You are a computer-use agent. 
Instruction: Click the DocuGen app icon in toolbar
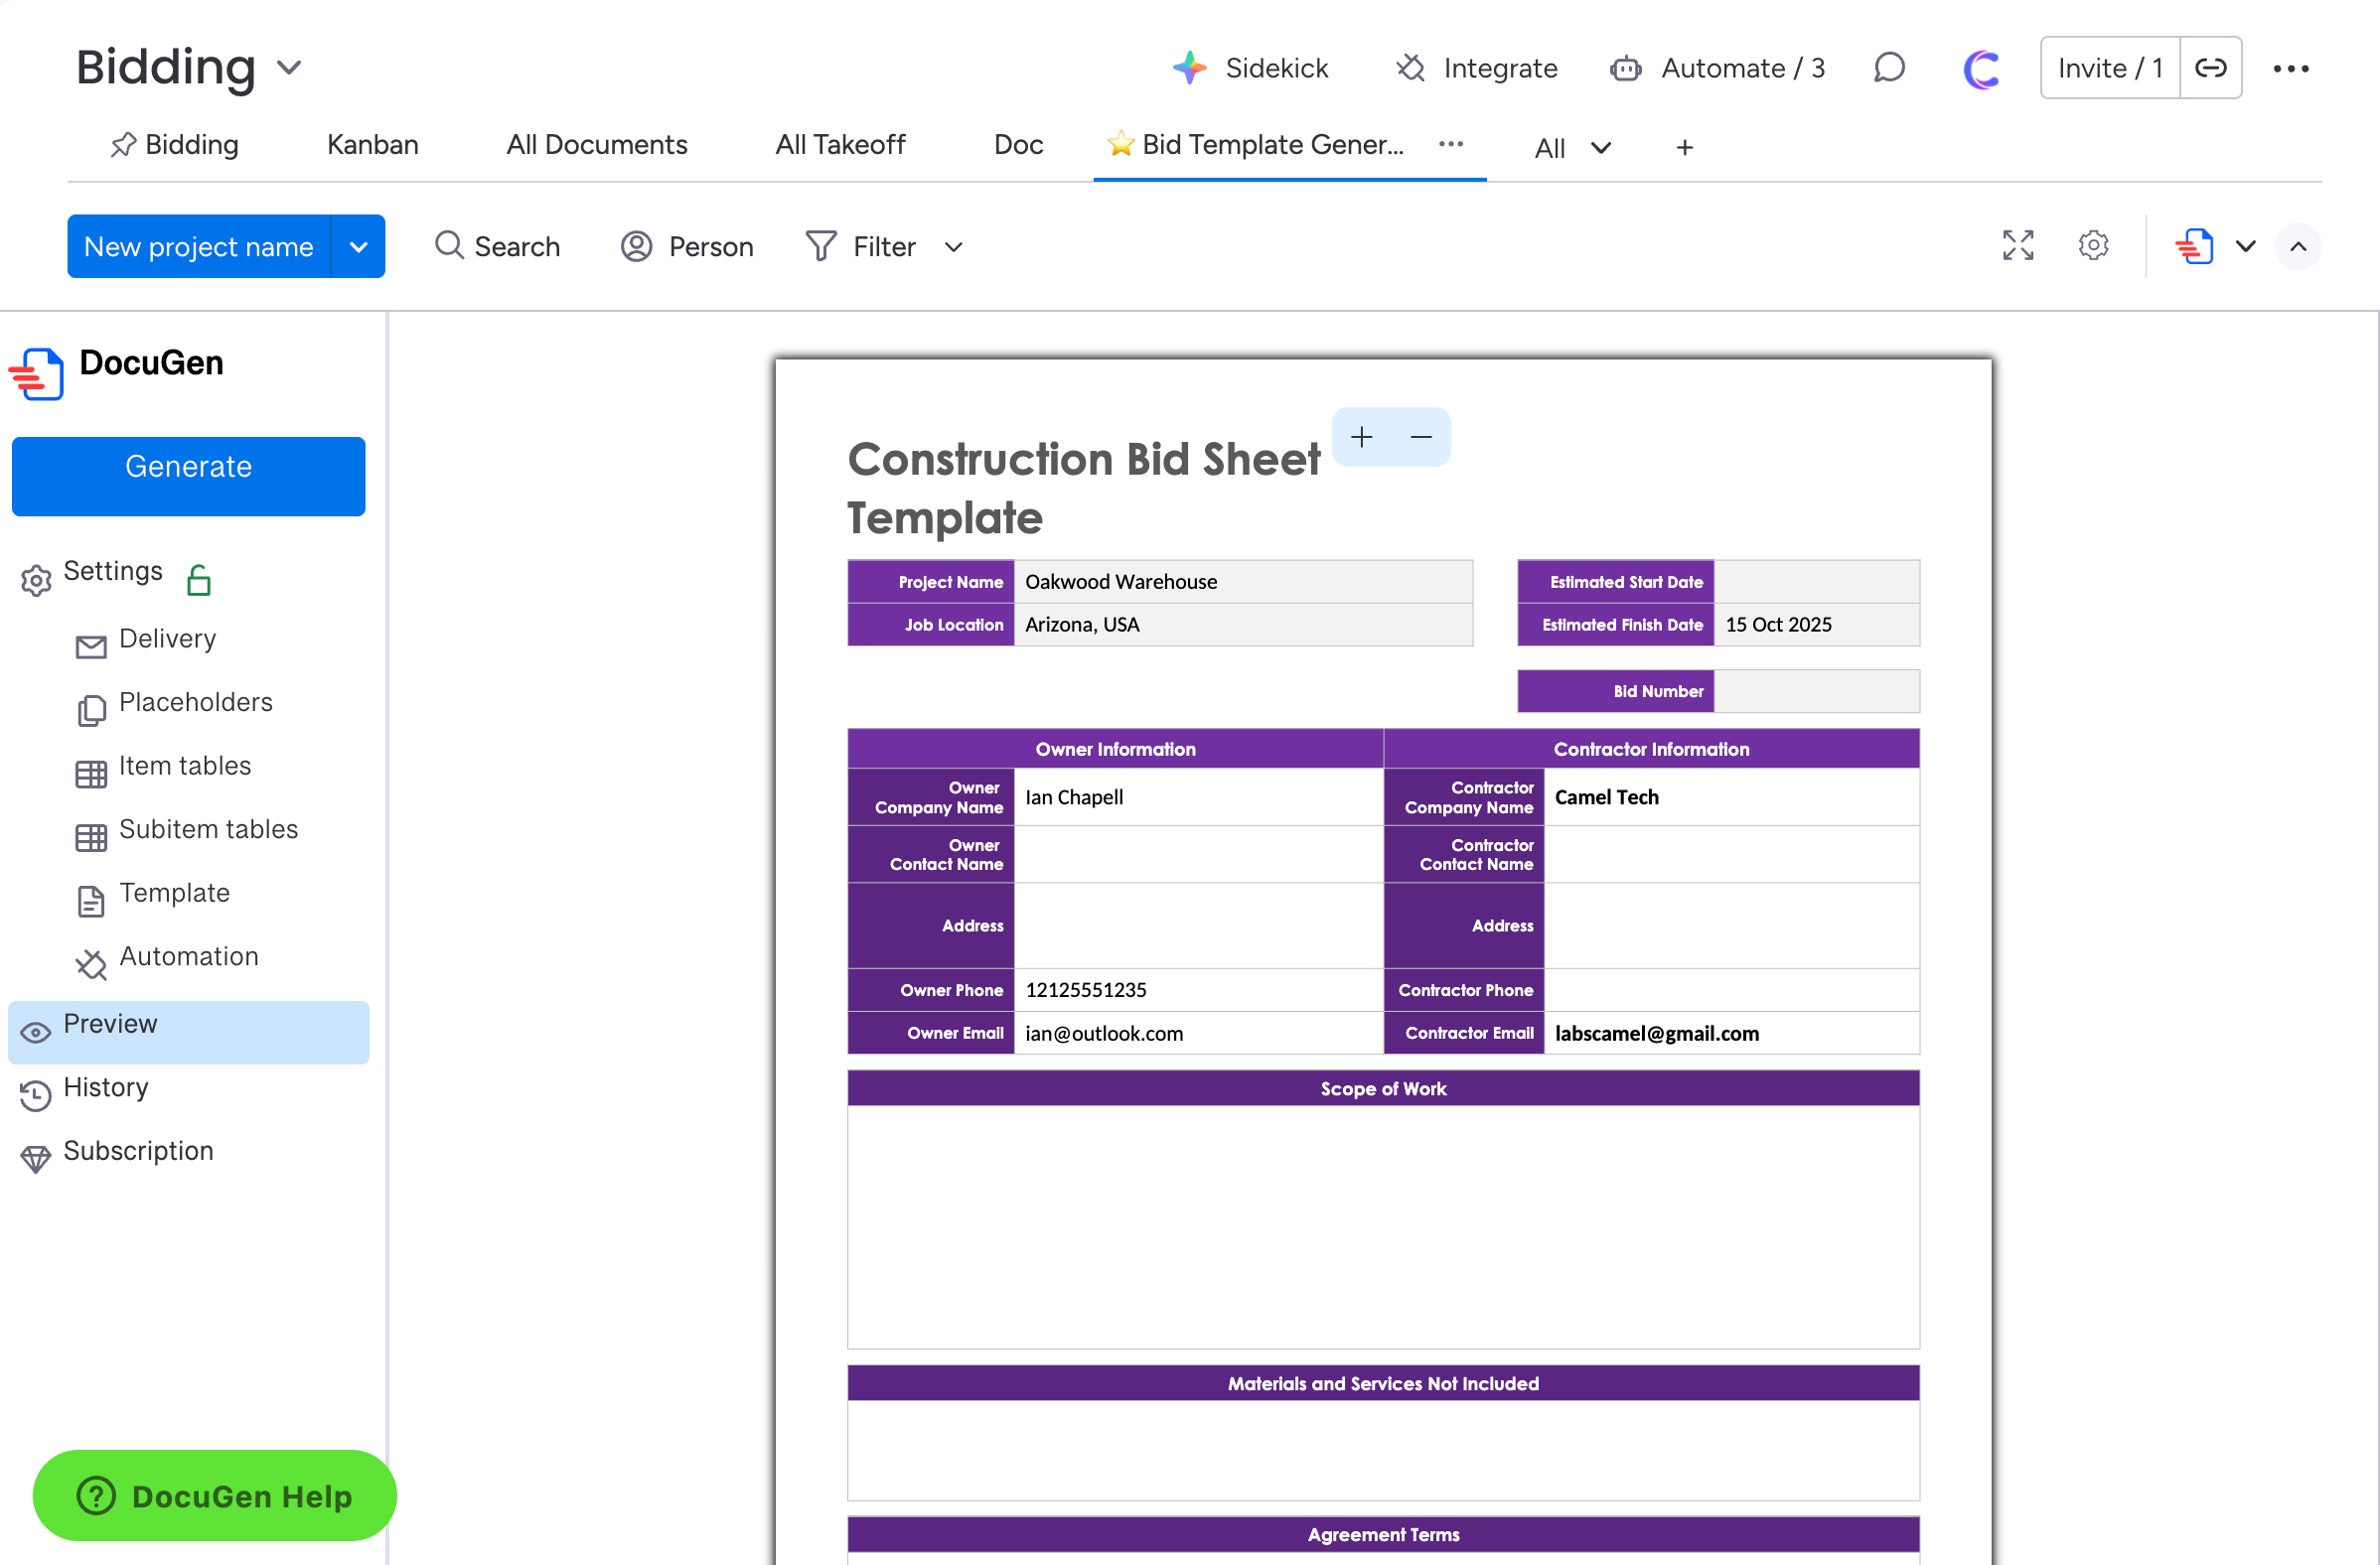coord(2194,246)
